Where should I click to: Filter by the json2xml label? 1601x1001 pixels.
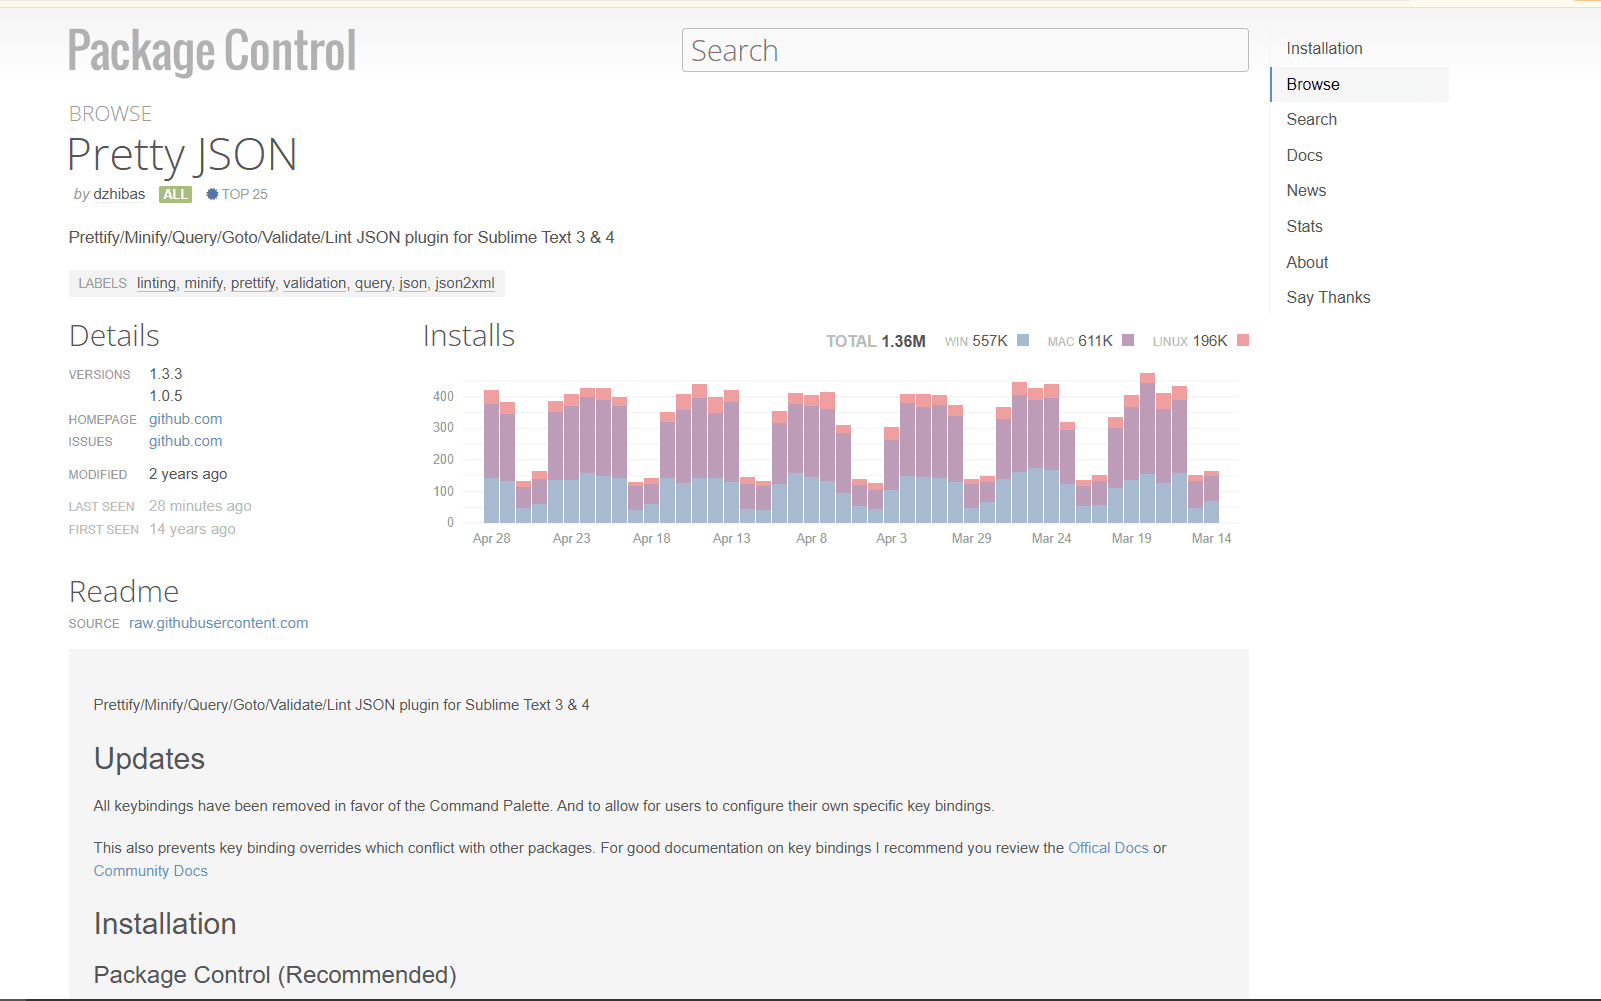coord(464,283)
